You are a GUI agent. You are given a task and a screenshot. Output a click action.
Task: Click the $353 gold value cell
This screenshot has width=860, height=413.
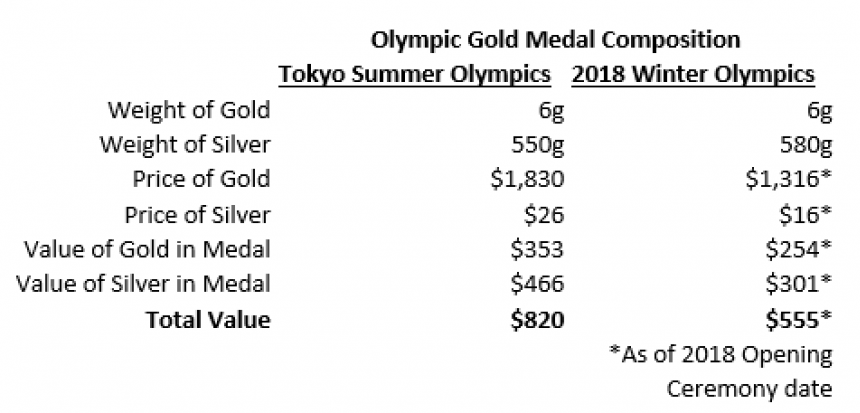tap(529, 250)
